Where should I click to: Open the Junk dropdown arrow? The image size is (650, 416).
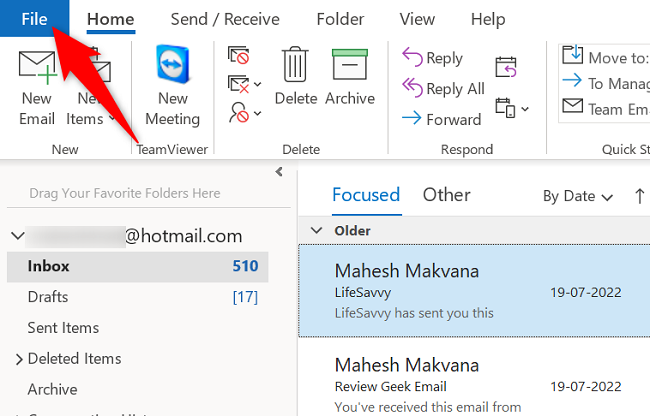pyautogui.click(x=257, y=113)
